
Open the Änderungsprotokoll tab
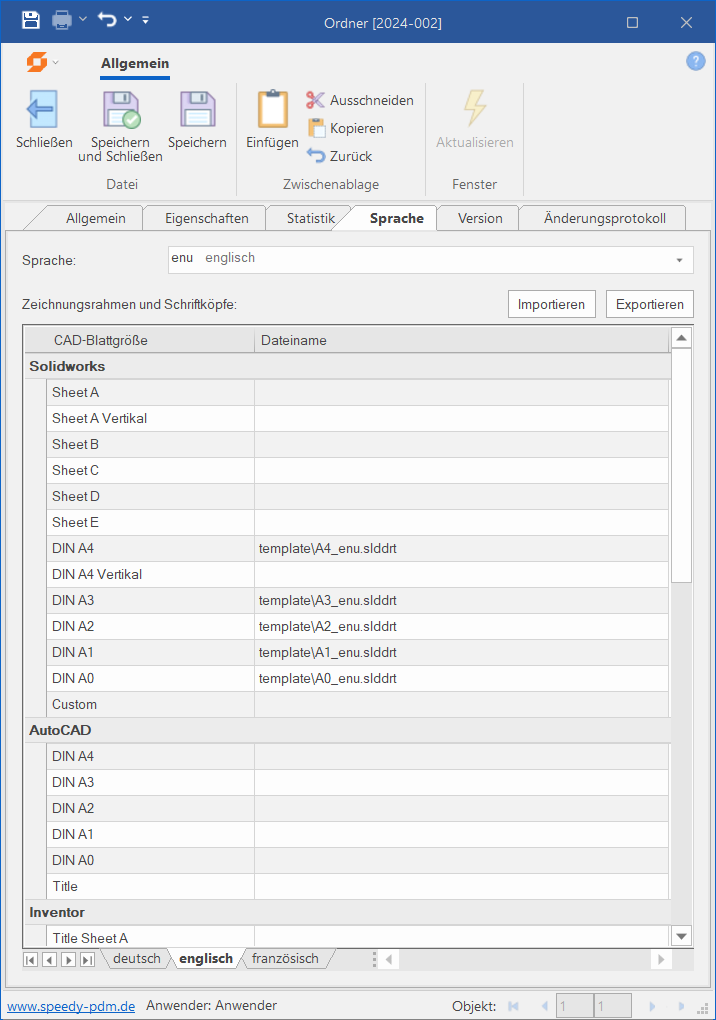604,218
